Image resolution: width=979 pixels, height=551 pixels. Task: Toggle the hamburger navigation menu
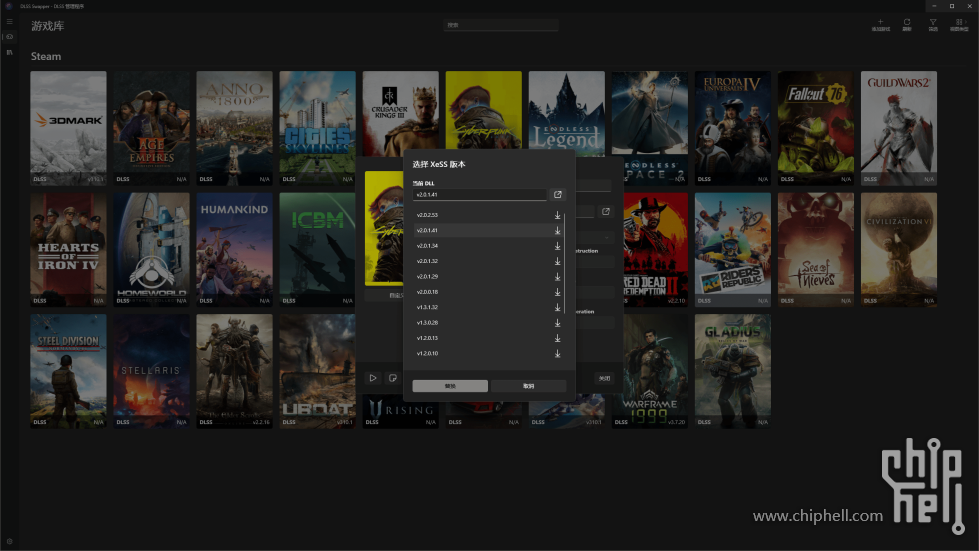pyautogui.click(x=9, y=21)
